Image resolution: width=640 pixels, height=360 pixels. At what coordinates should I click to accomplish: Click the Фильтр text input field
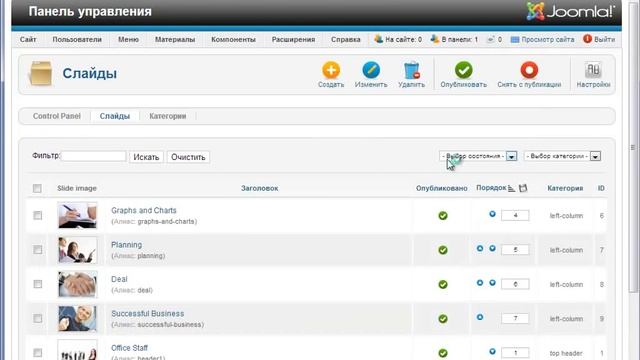pos(93,156)
